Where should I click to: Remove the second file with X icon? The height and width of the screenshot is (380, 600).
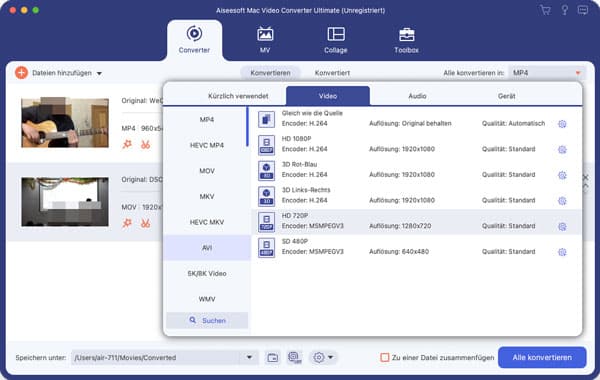[x=585, y=178]
